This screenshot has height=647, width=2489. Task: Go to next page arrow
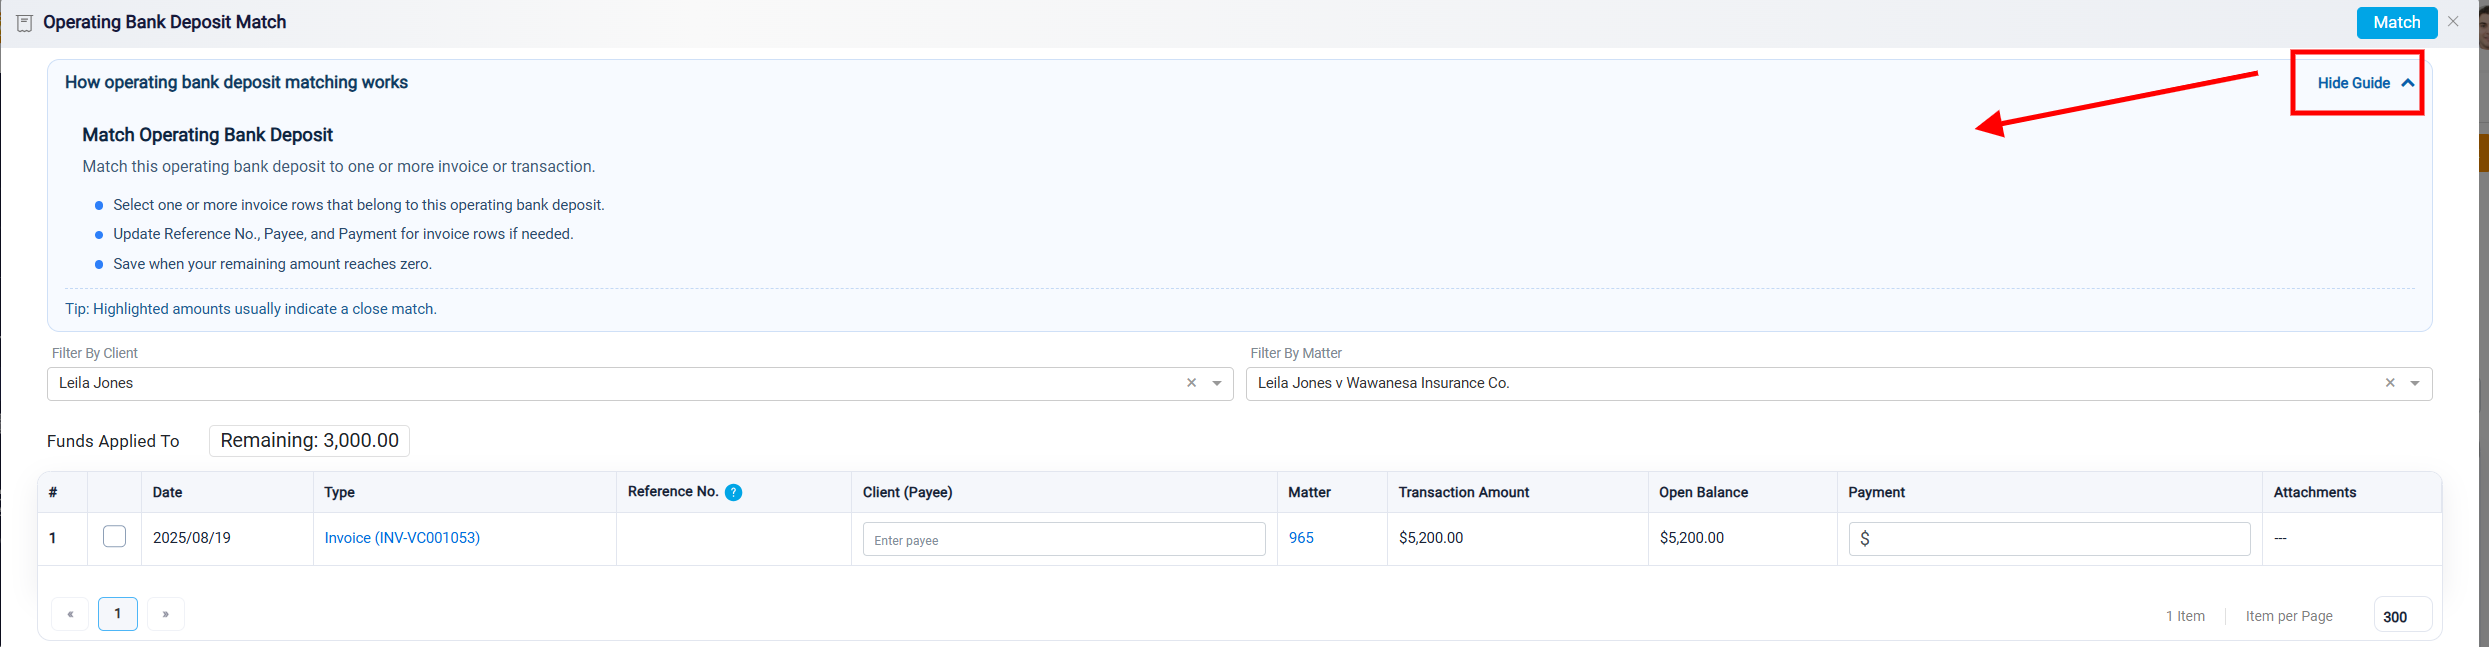[166, 614]
